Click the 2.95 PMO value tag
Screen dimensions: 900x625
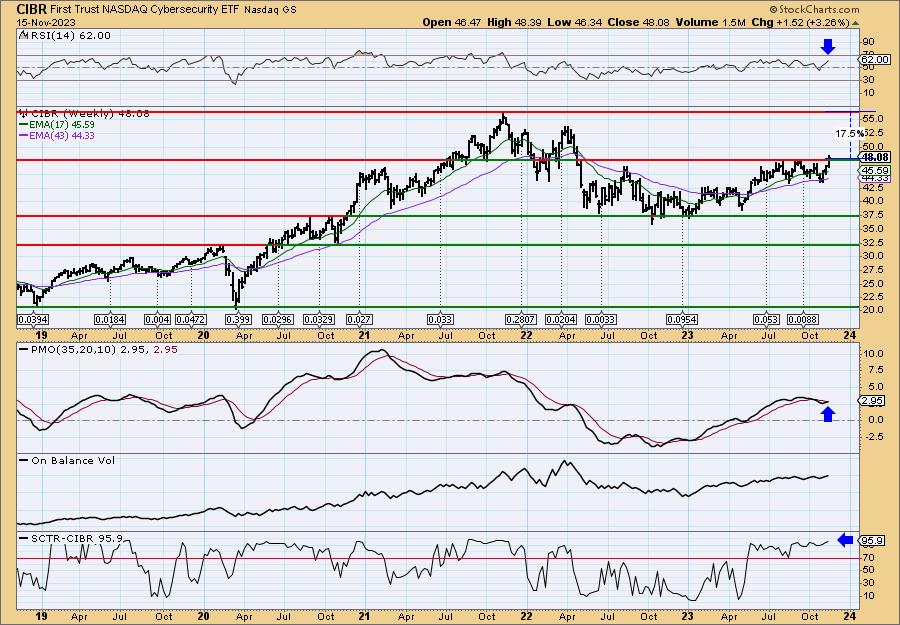pos(872,401)
